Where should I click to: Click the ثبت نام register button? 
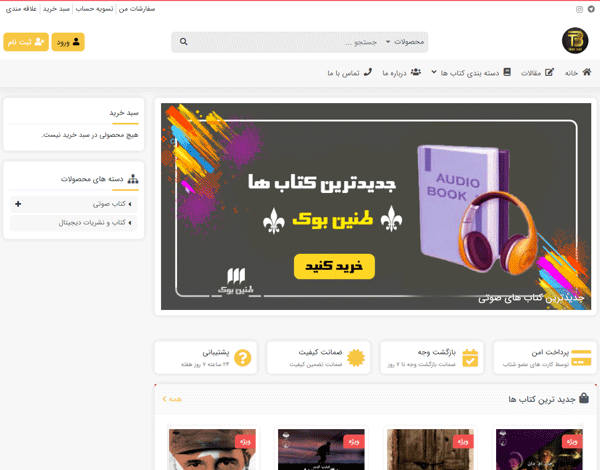coord(26,42)
